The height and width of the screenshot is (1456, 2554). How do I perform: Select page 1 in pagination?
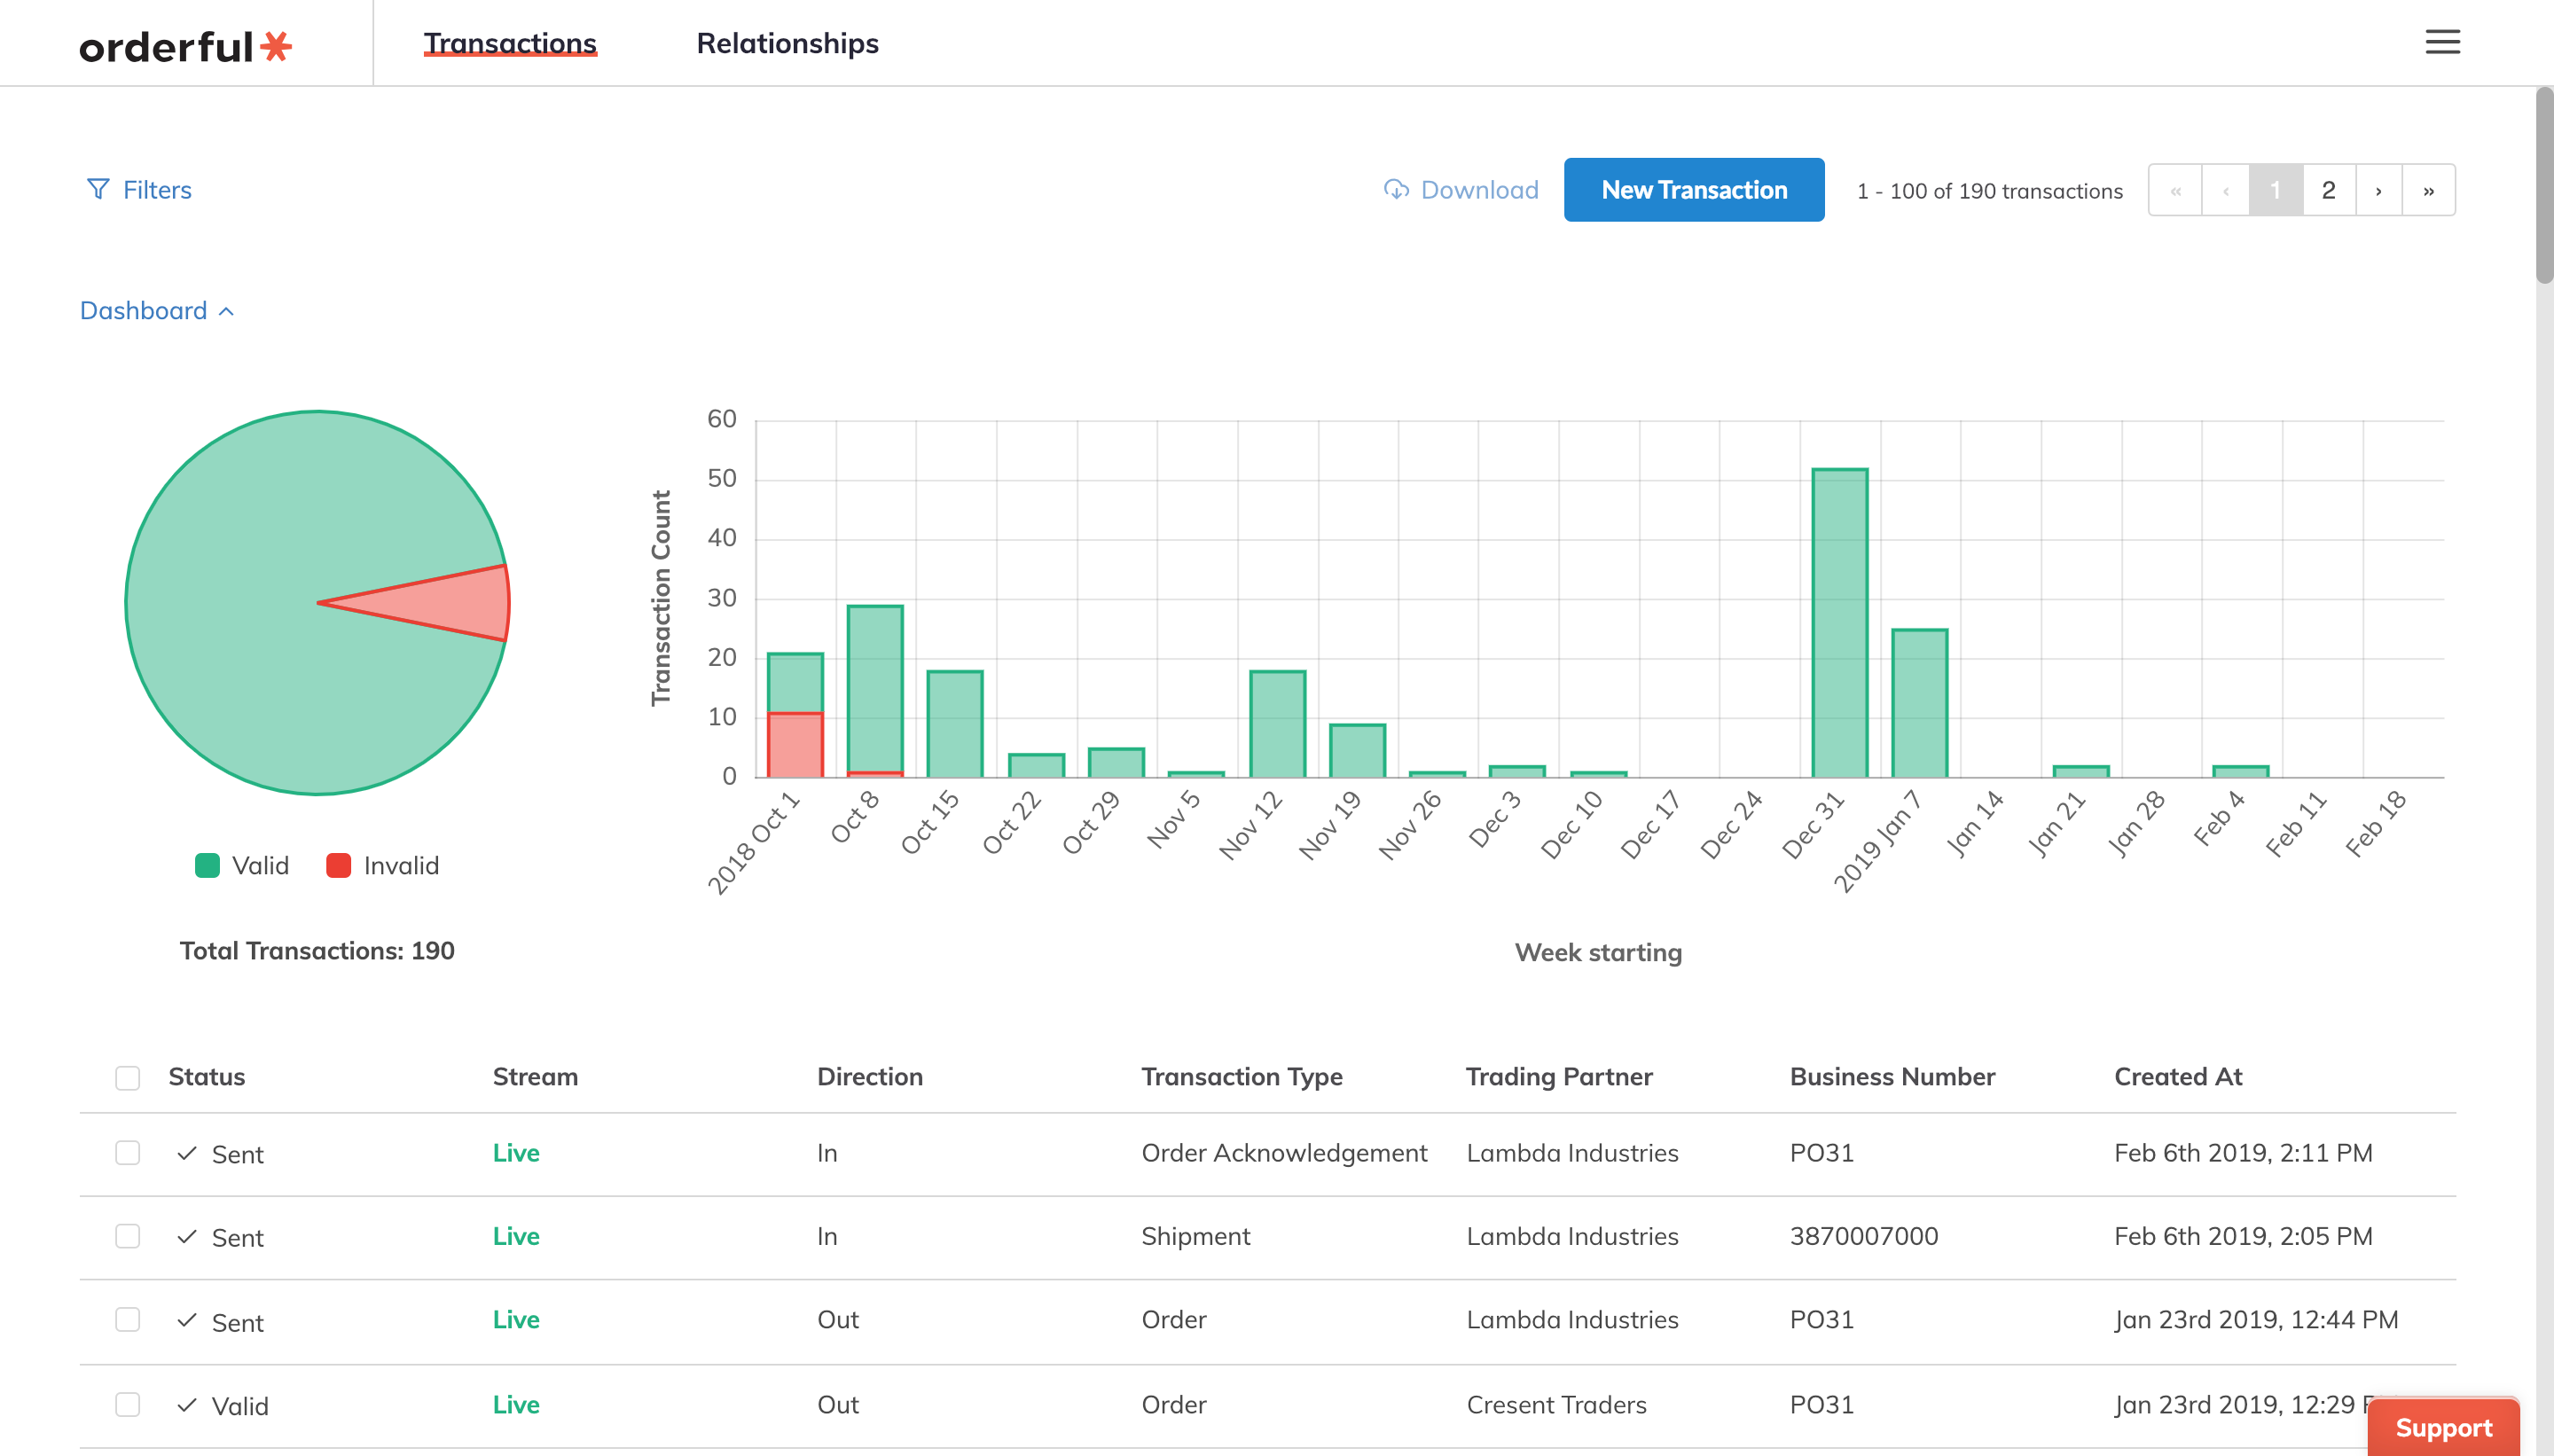2276,190
